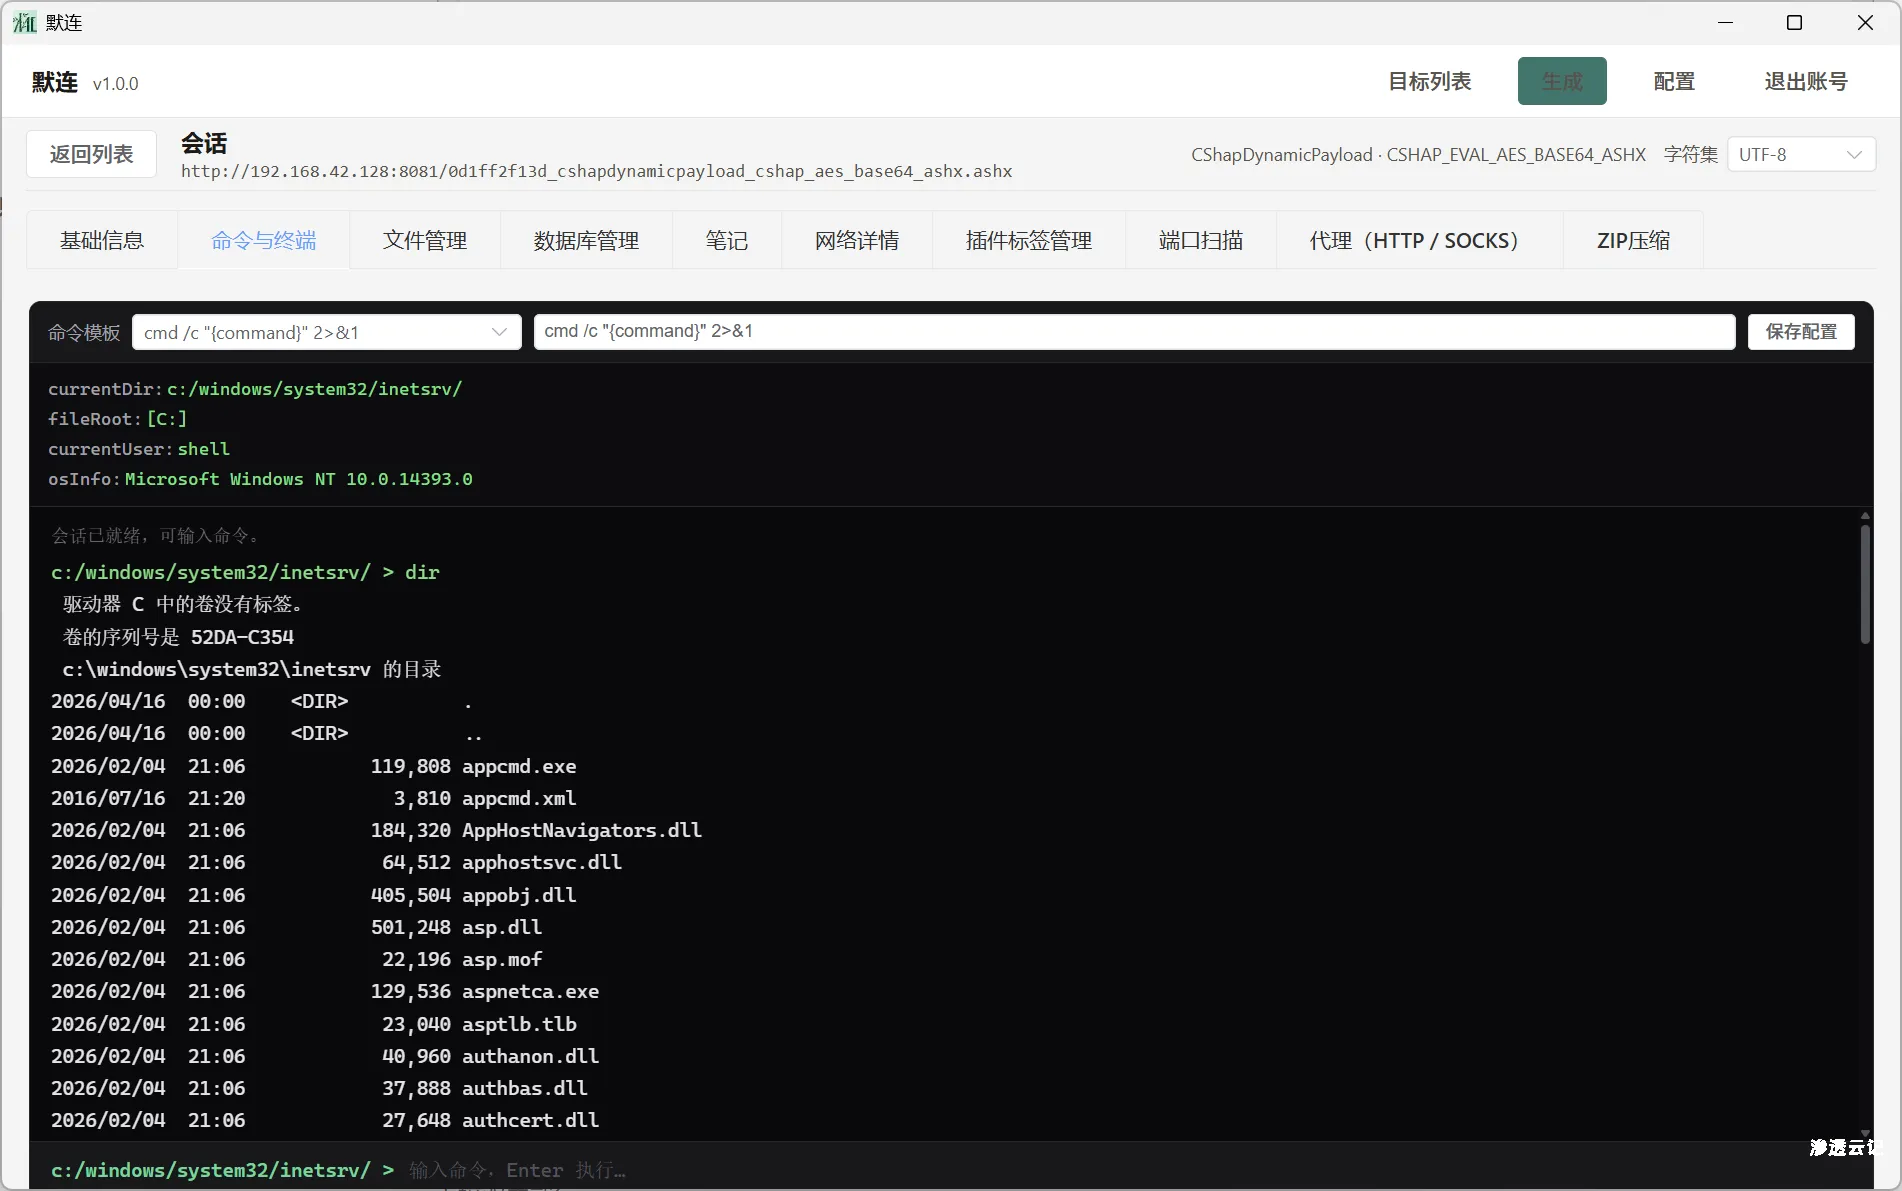Click 返回列表 to go back
This screenshot has height=1191, width=1902.
[x=90, y=154]
